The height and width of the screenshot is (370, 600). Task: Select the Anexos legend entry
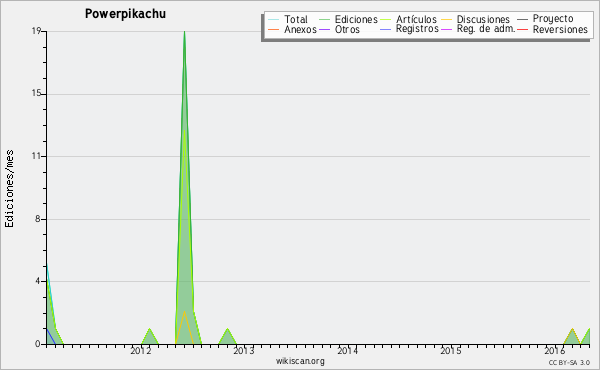pos(292,29)
